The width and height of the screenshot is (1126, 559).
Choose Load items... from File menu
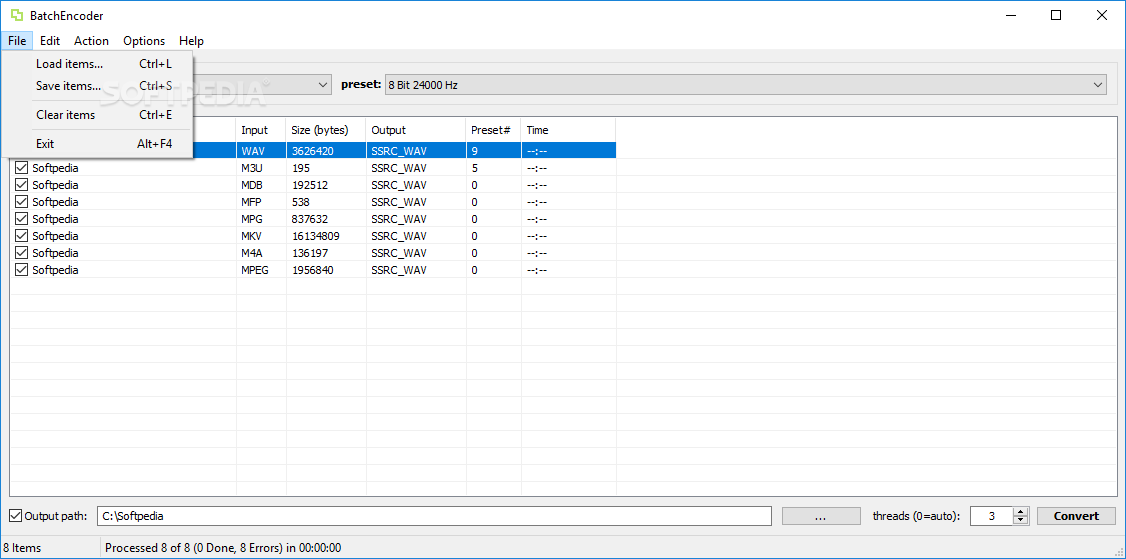point(97,64)
